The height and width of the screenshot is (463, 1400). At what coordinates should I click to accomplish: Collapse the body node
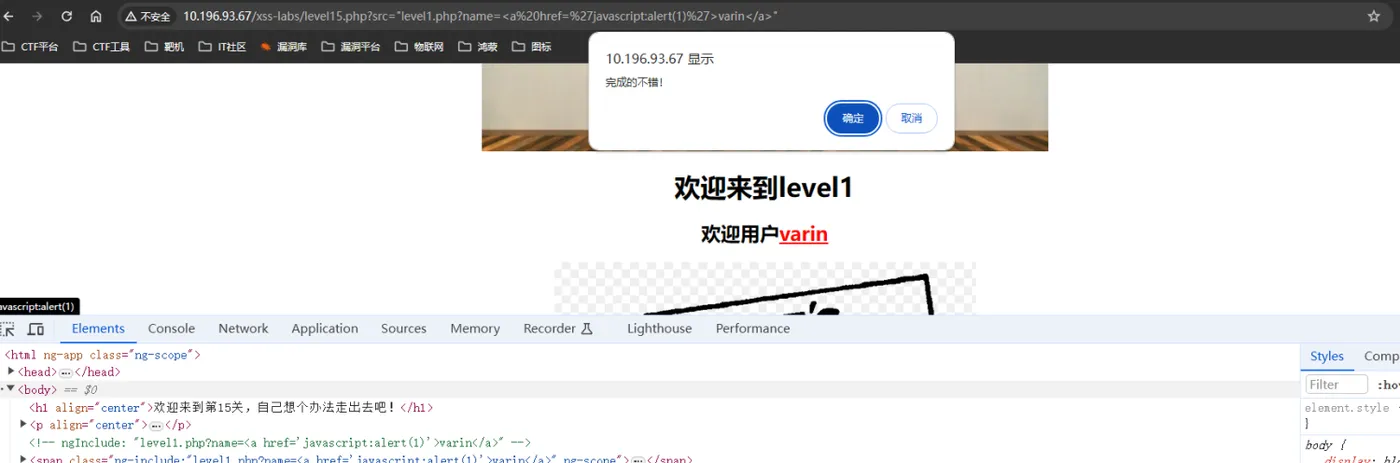12,389
